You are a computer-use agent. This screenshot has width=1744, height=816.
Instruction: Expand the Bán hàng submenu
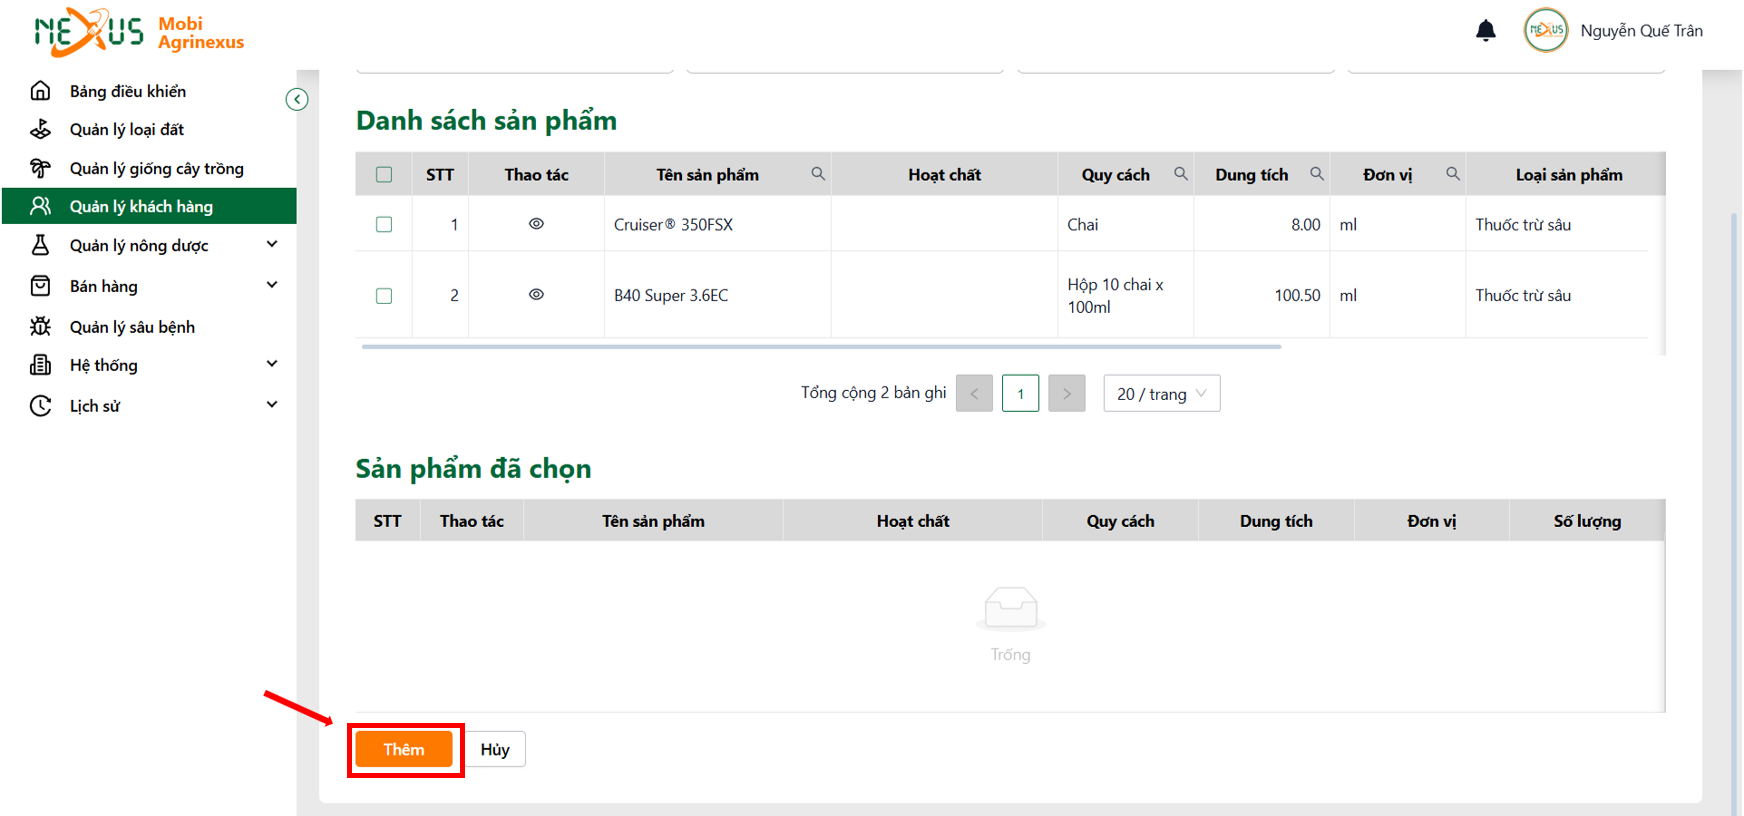coord(150,286)
